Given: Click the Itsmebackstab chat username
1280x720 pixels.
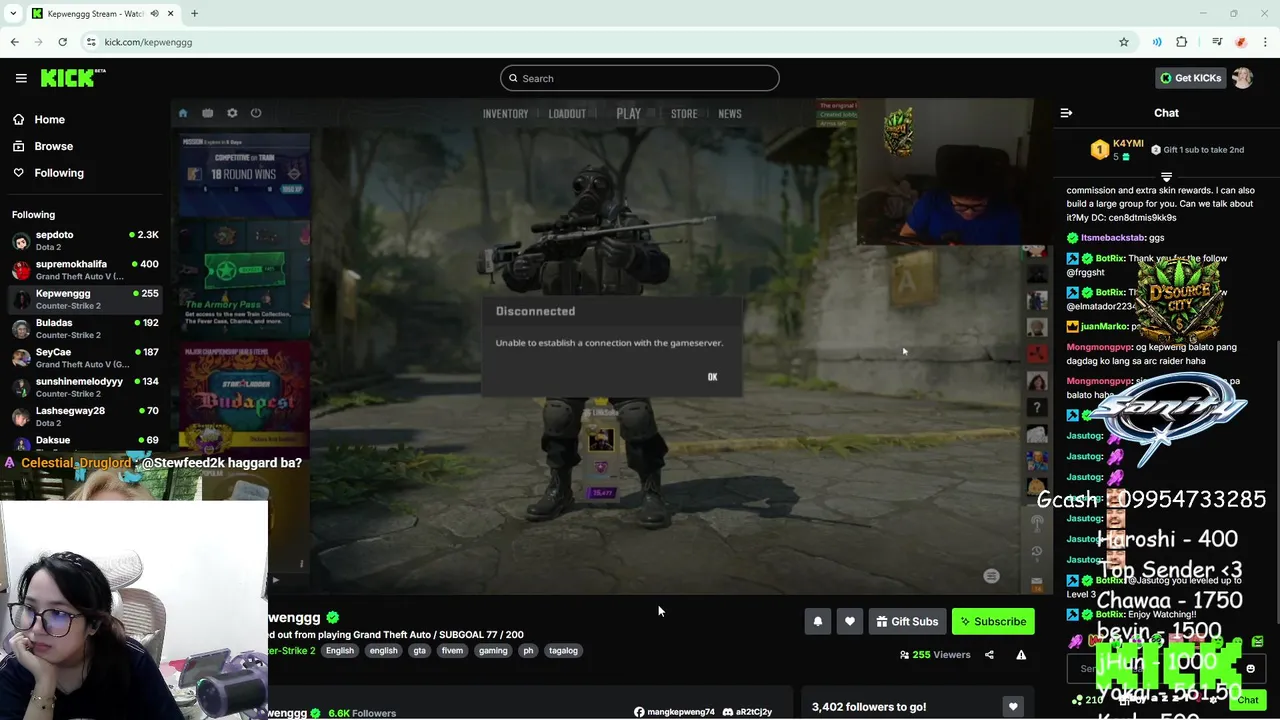Looking at the screenshot, I should [x=1113, y=238].
